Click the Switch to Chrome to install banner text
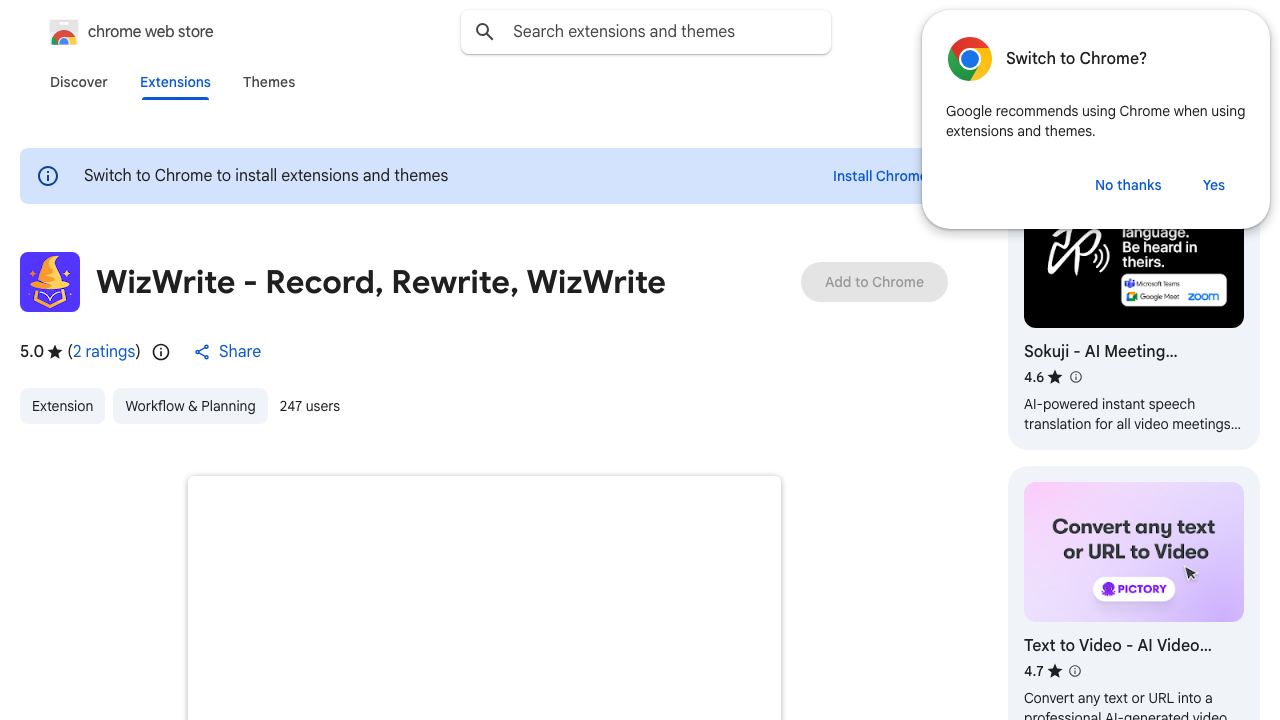 pos(266,176)
